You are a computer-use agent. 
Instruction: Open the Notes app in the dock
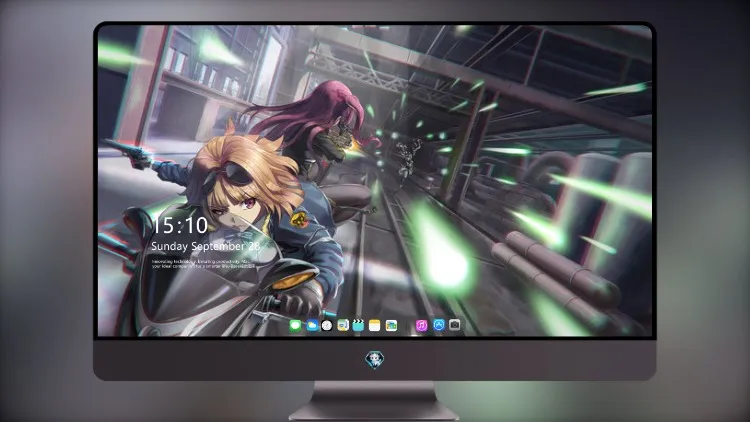click(375, 326)
